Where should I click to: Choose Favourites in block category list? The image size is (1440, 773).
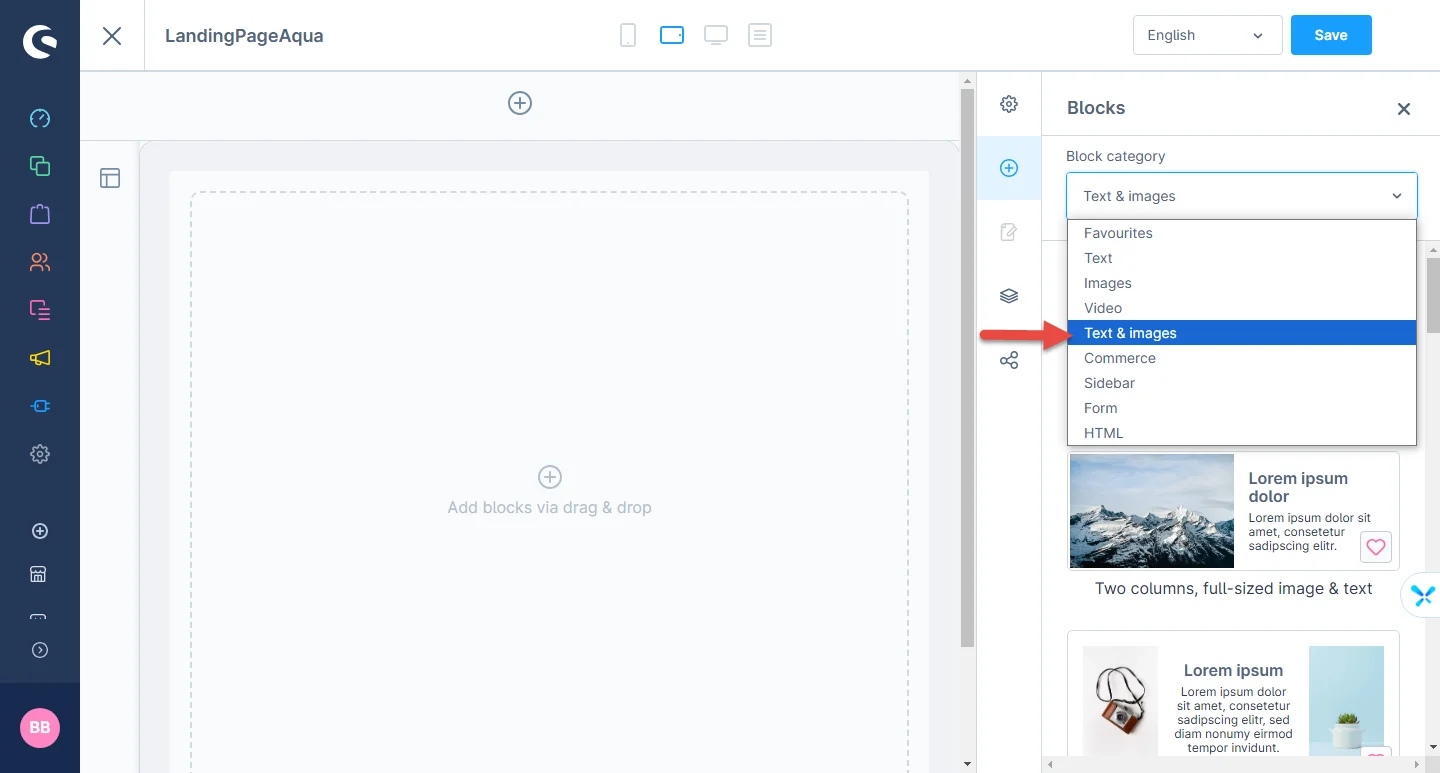[1118, 233]
